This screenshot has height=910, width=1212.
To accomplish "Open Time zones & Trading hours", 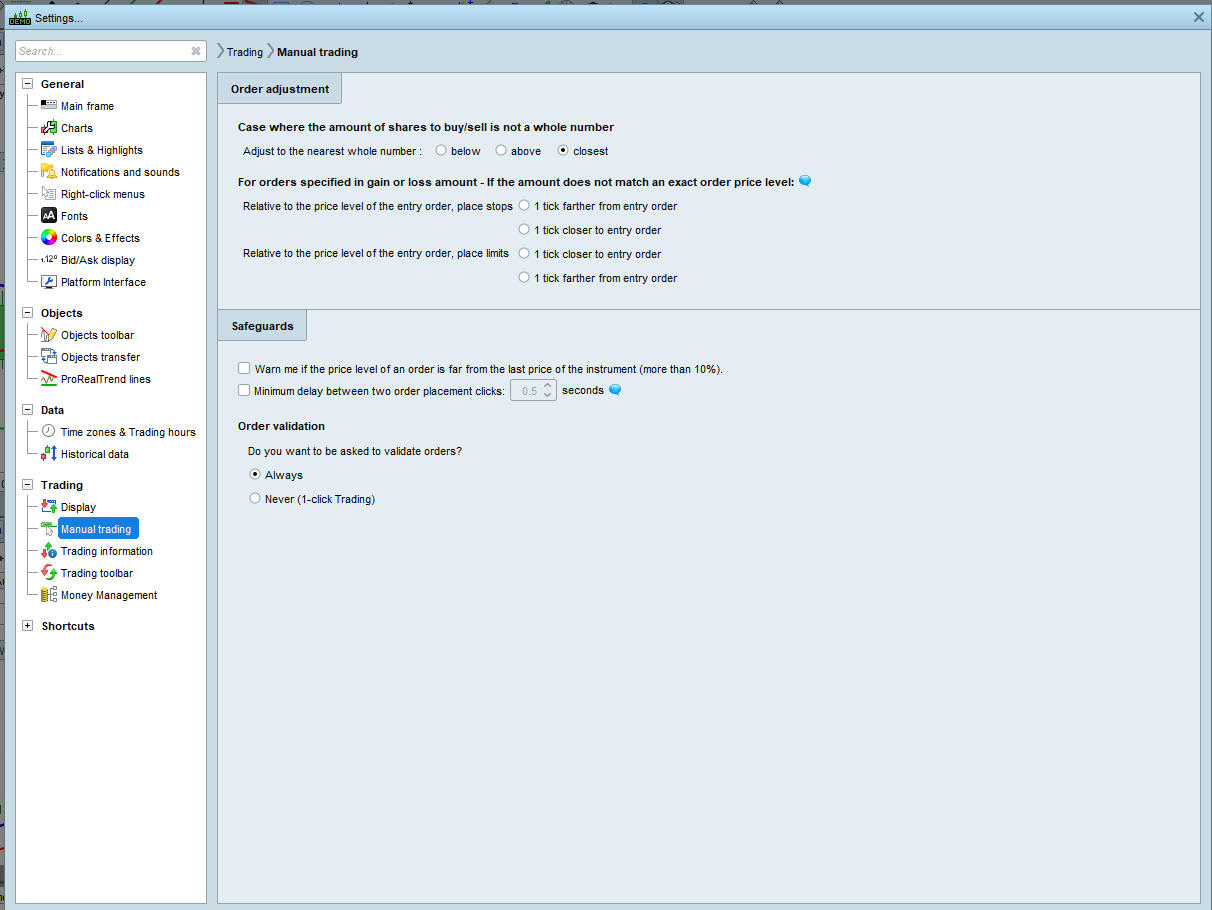I will pyautogui.click(x=128, y=432).
